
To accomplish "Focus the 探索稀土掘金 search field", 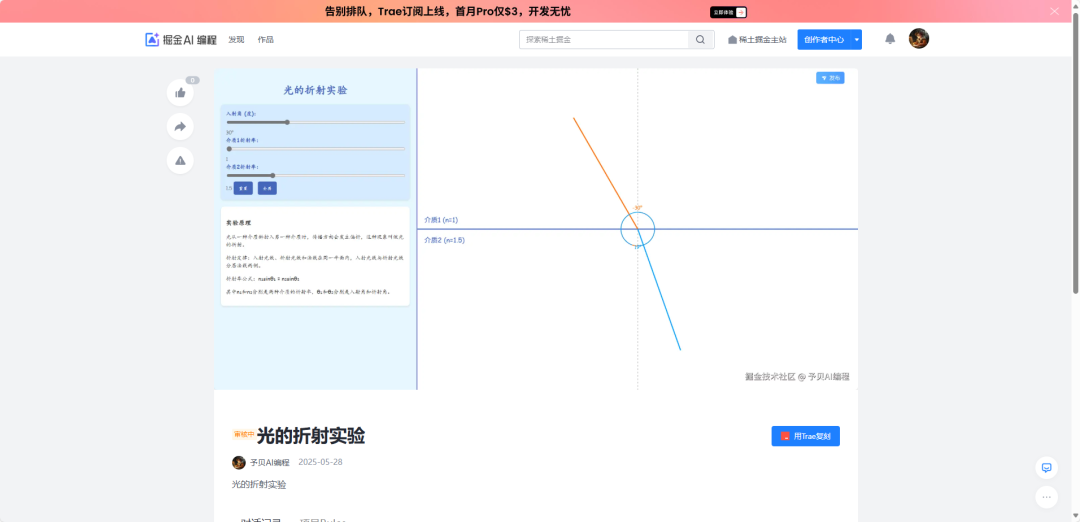I will tap(603, 40).
